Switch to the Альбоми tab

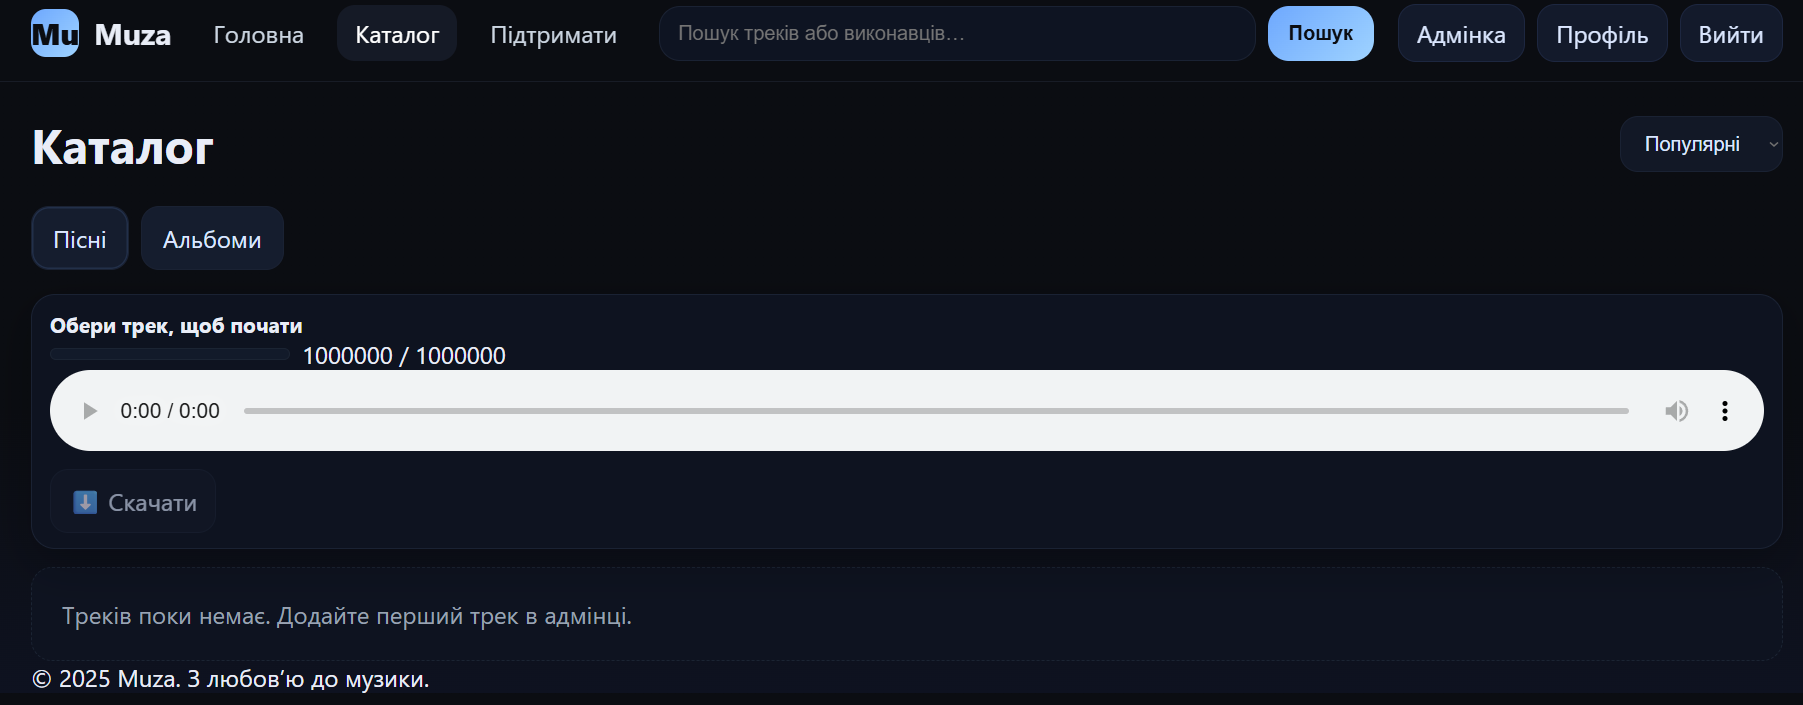(212, 239)
